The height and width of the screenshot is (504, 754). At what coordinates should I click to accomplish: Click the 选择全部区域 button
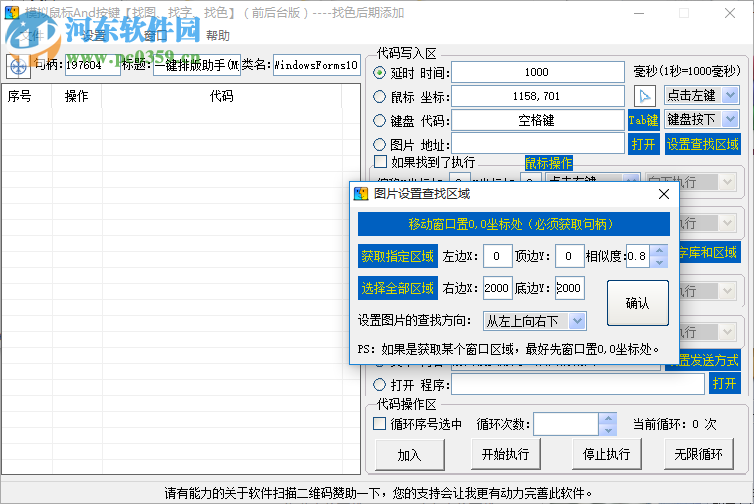tap(398, 288)
